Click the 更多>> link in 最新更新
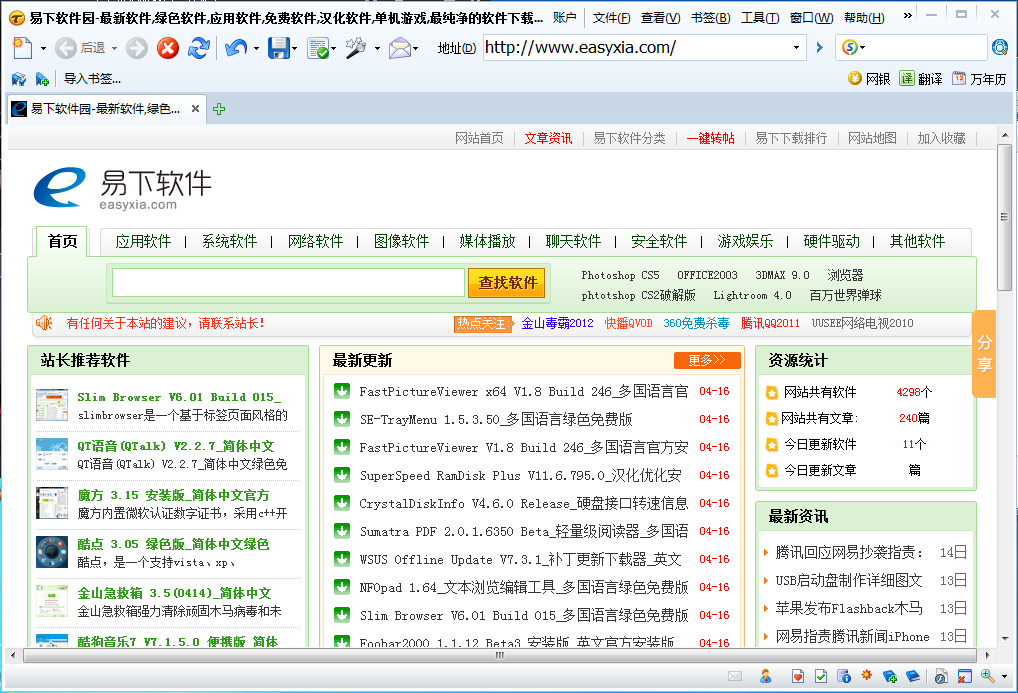This screenshot has height=693, width=1018. [x=706, y=360]
